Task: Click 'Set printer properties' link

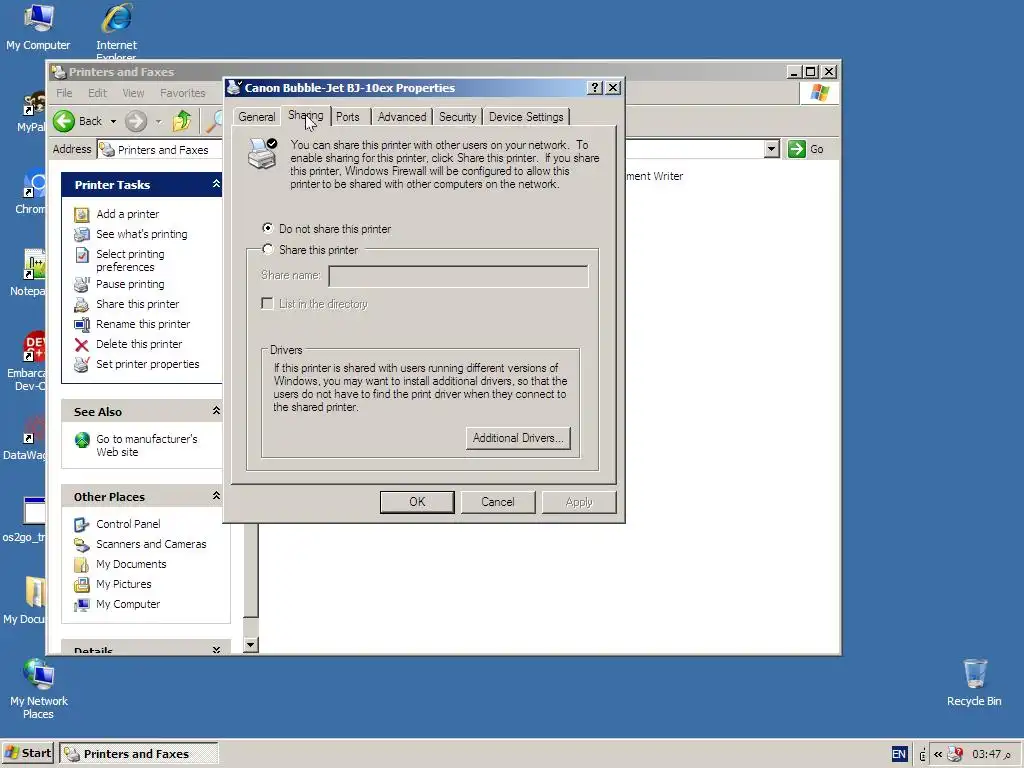Action: pyautogui.click(x=148, y=364)
